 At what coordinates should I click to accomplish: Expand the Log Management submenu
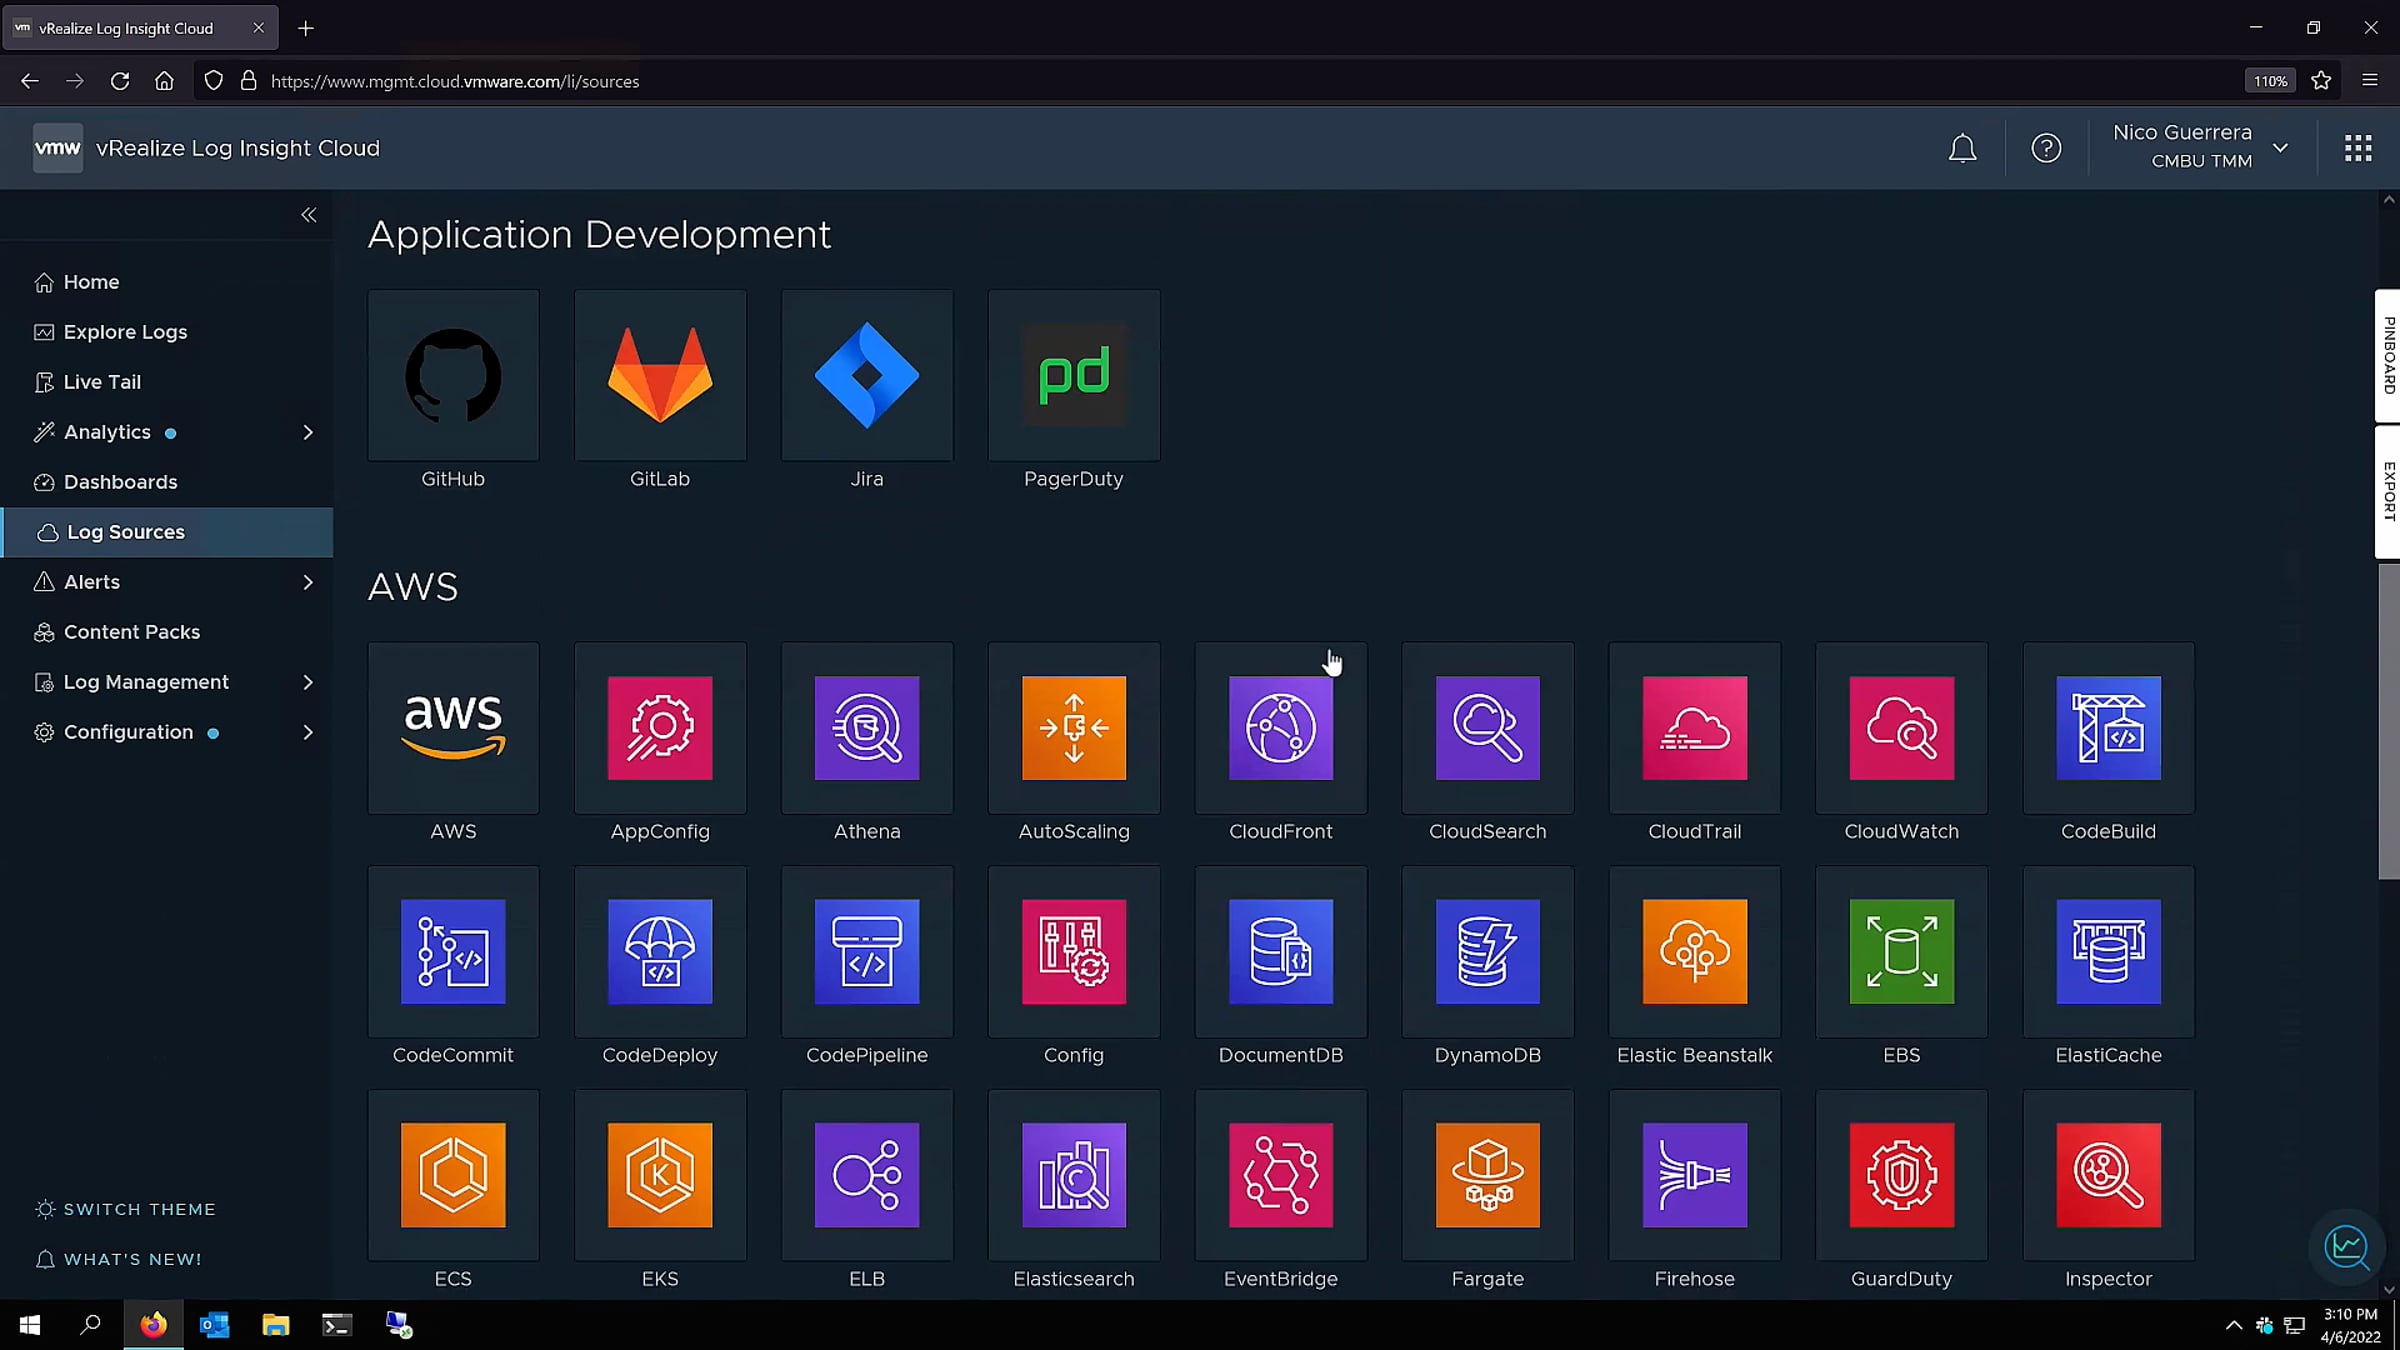[x=308, y=682]
